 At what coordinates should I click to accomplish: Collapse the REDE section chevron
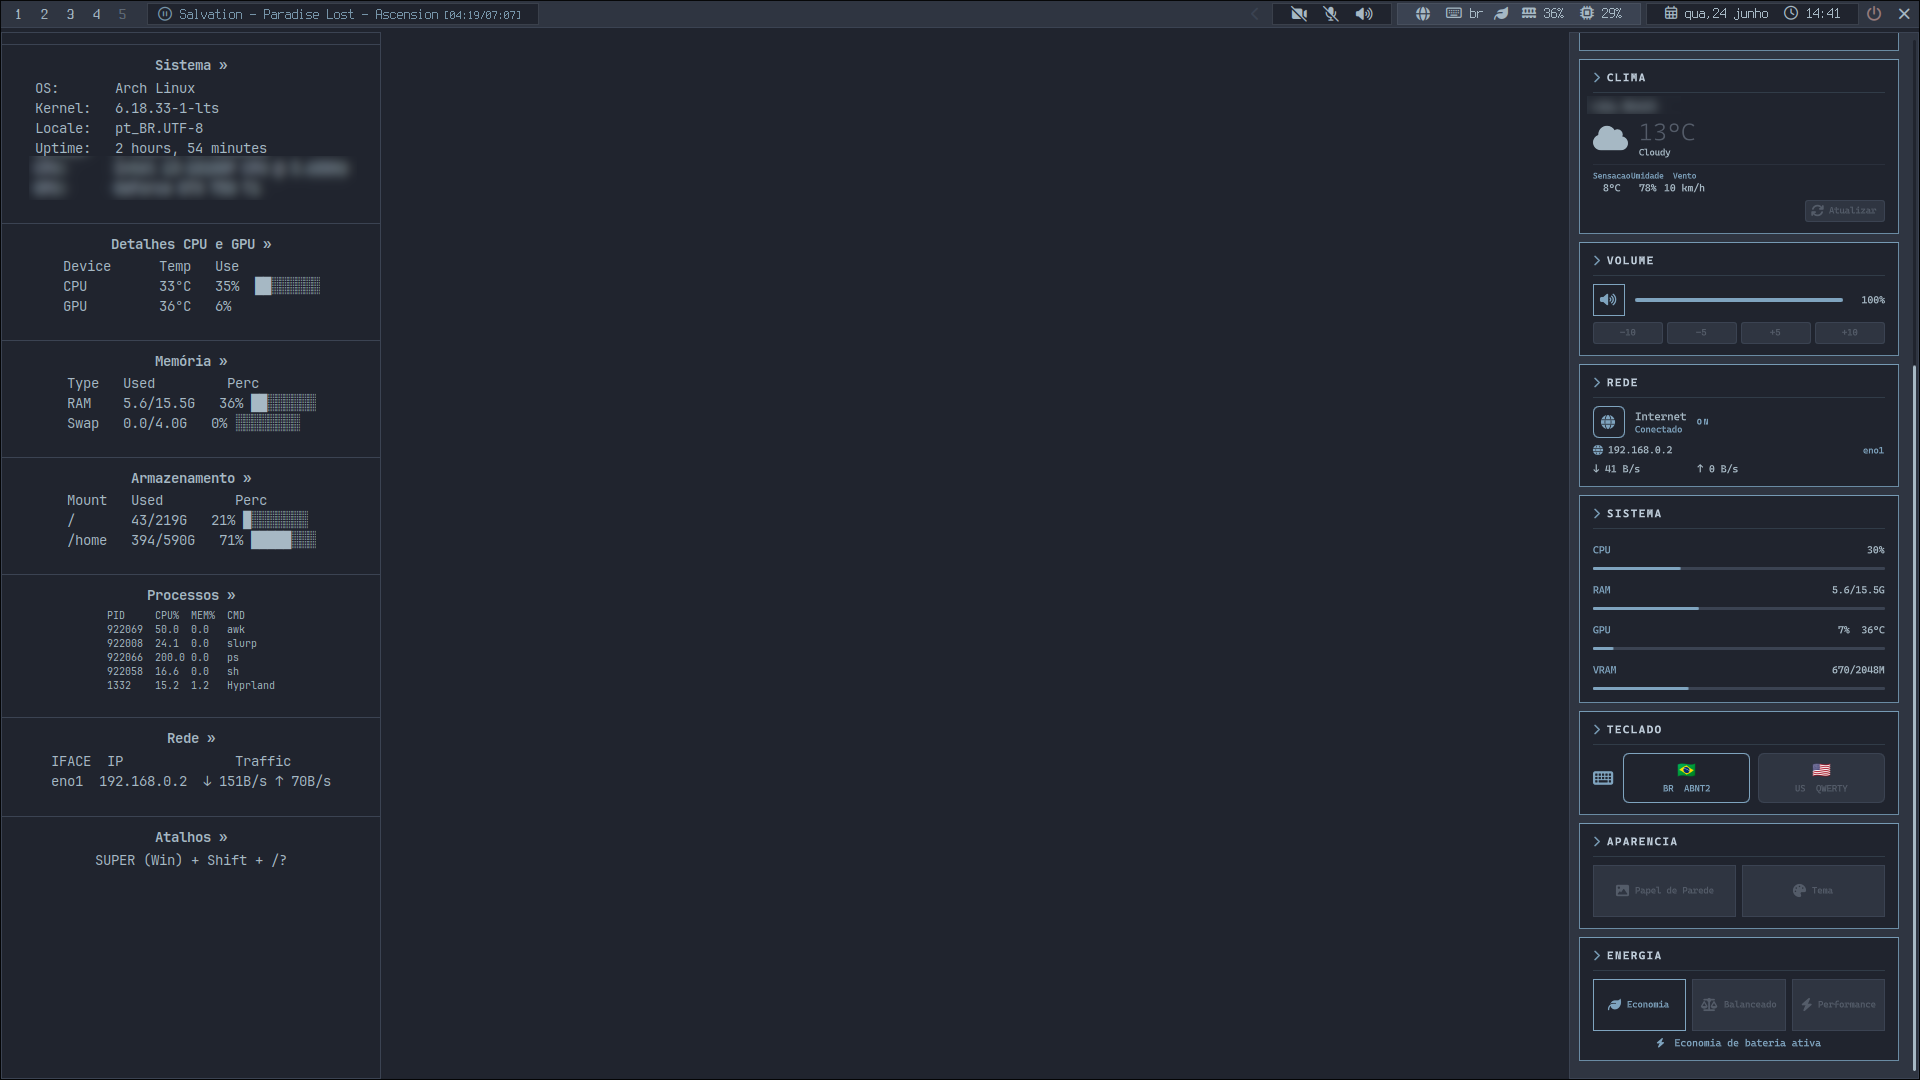point(1597,383)
